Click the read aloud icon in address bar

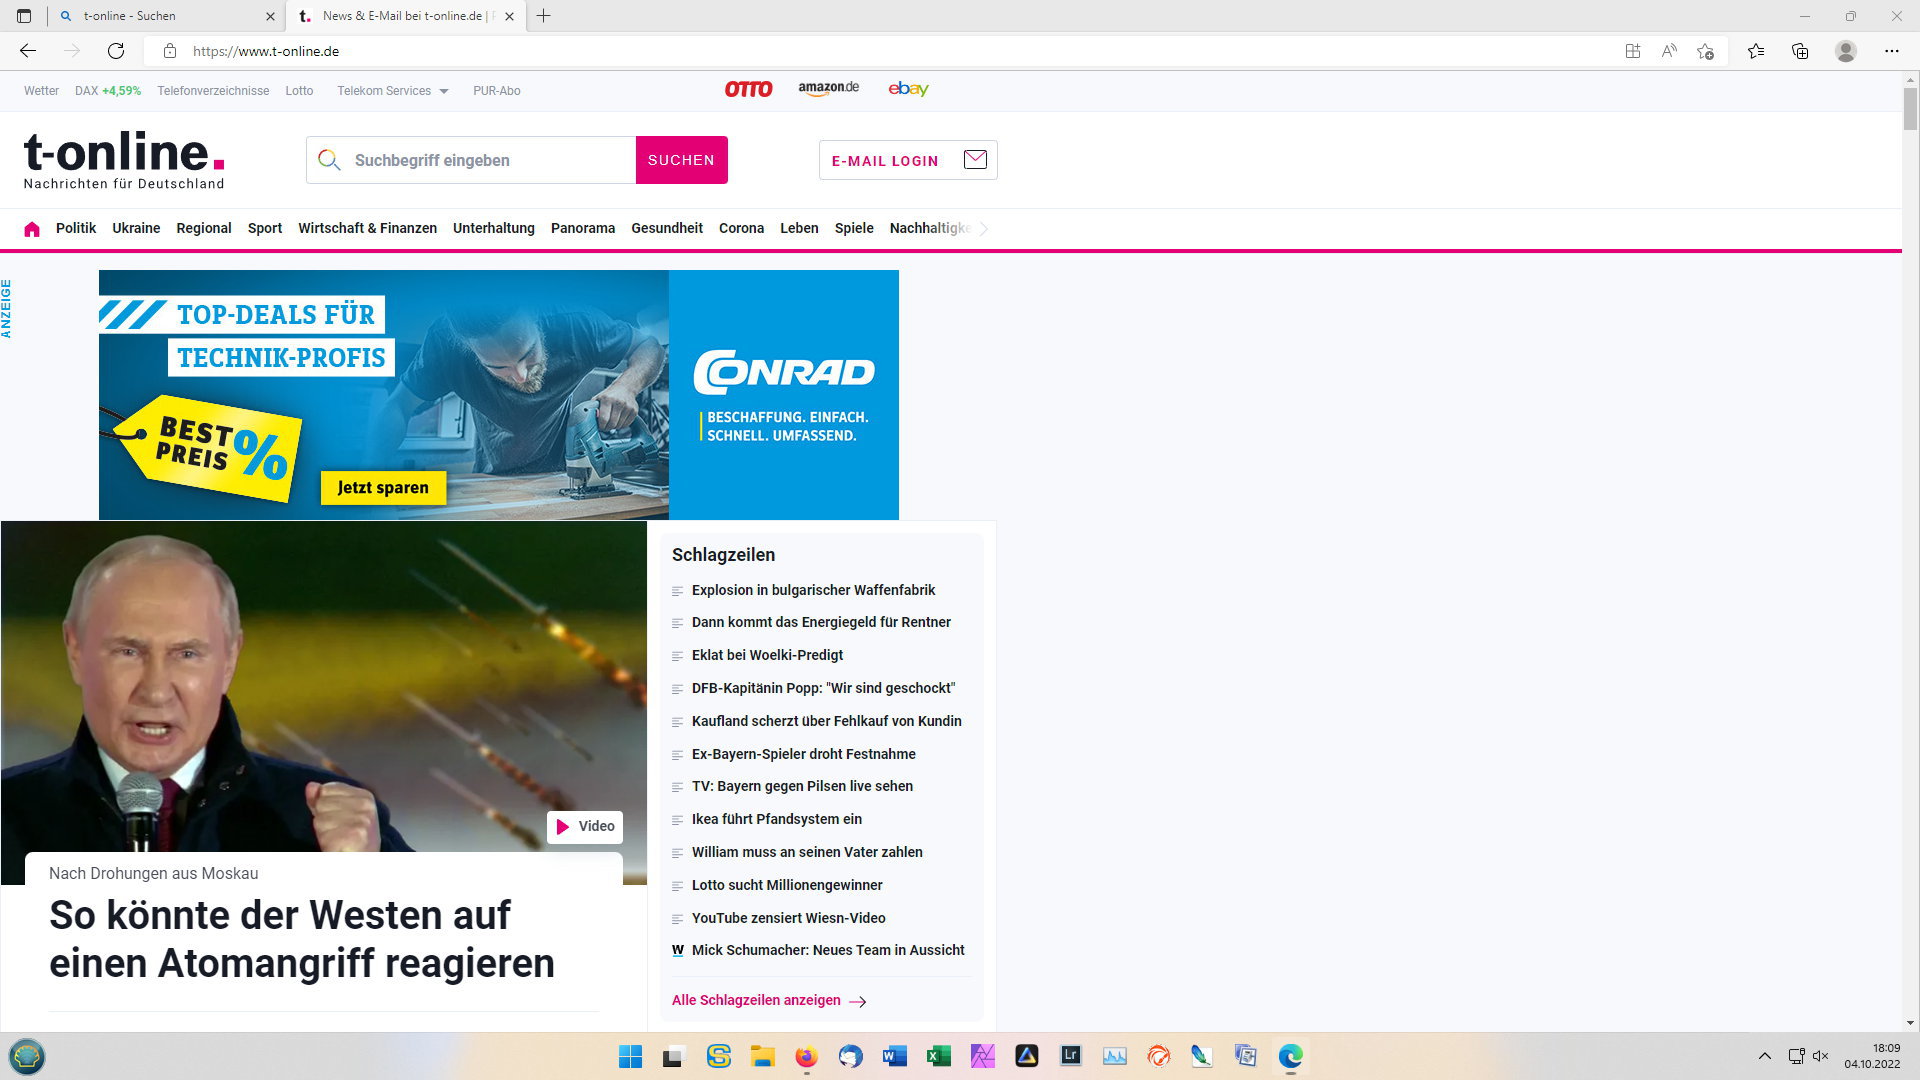coord(1669,51)
